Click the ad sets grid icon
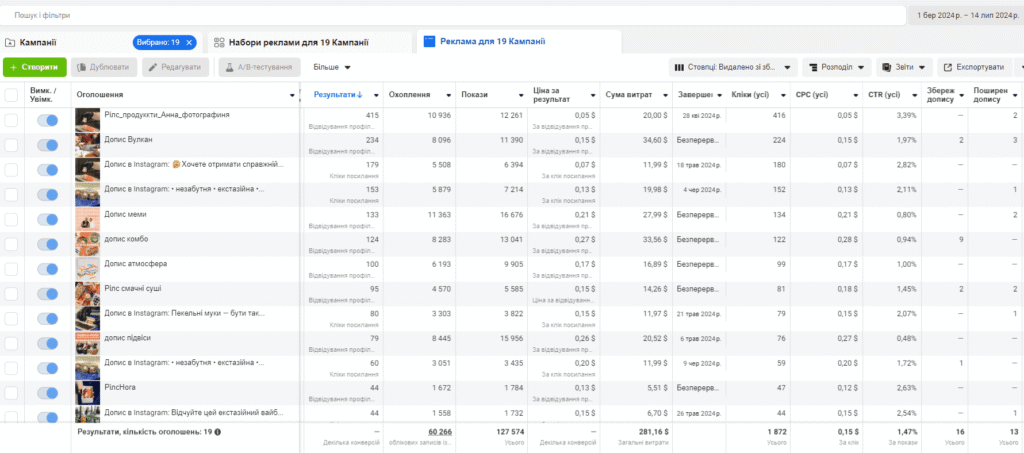The width and height of the screenshot is (1024, 453). click(219, 42)
